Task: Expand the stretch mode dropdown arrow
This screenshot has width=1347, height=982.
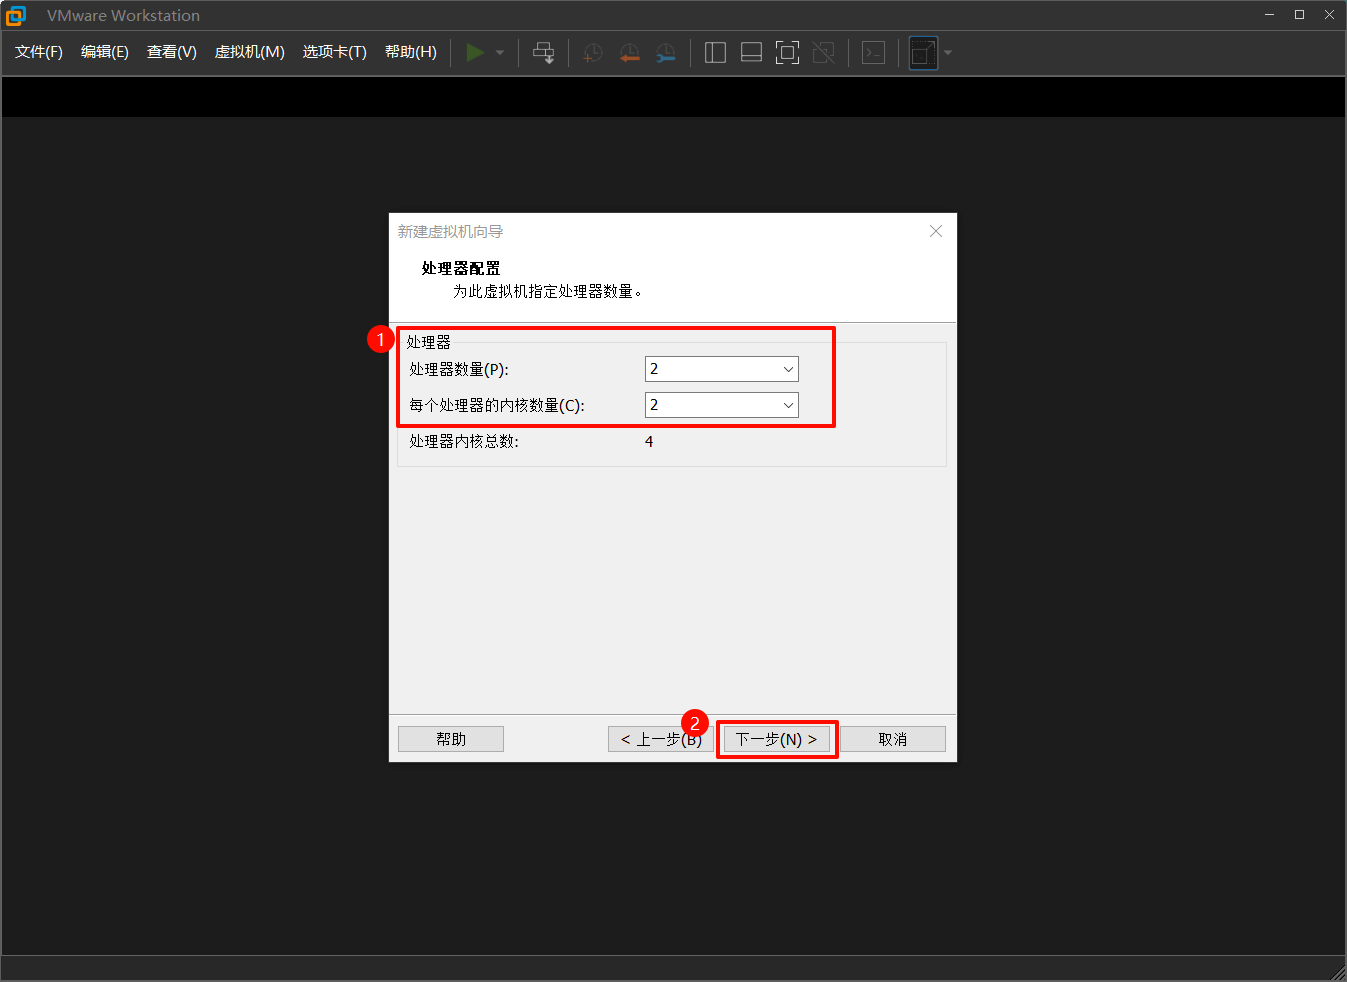Action: [946, 52]
